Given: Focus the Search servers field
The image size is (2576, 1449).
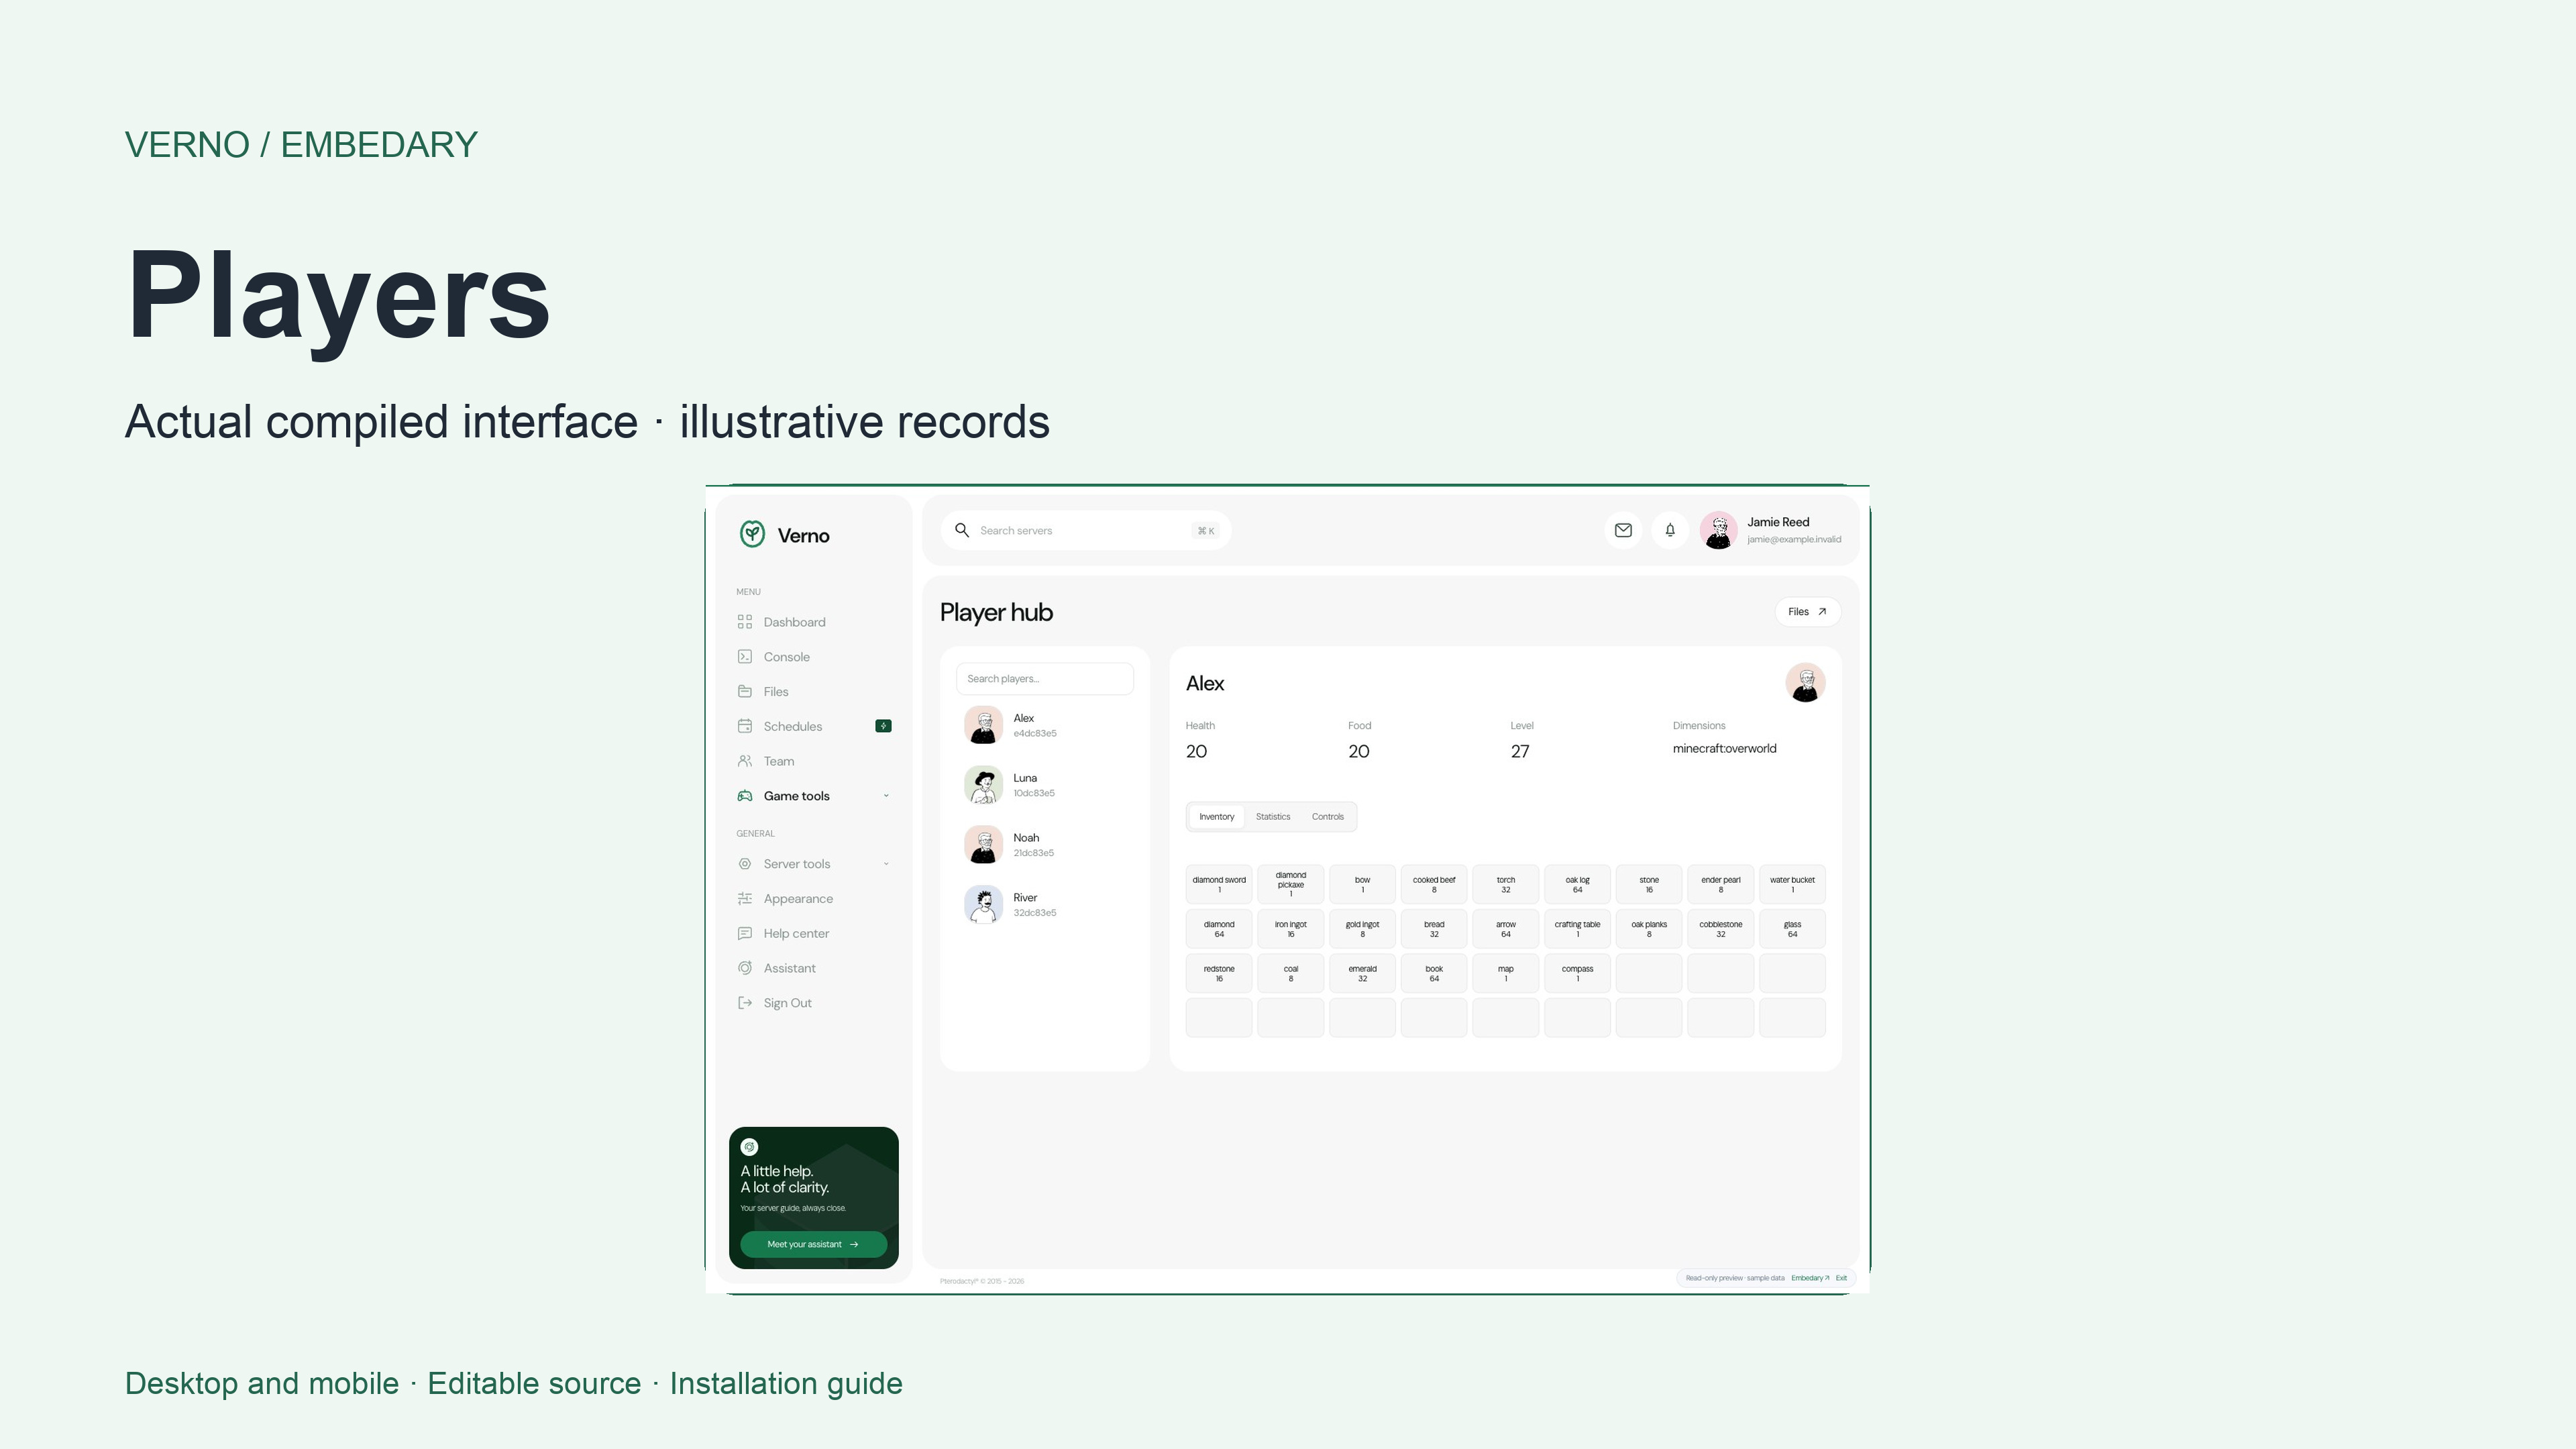Looking at the screenshot, I should point(1085,530).
